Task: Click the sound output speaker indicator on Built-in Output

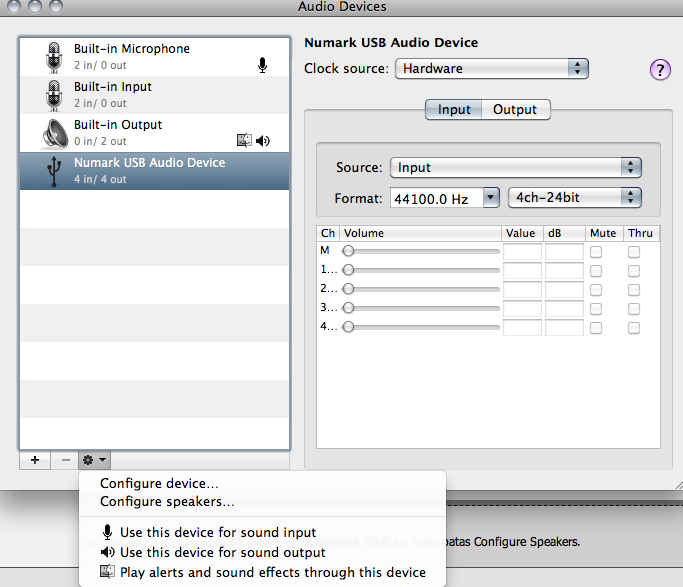Action: click(x=263, y=141)
